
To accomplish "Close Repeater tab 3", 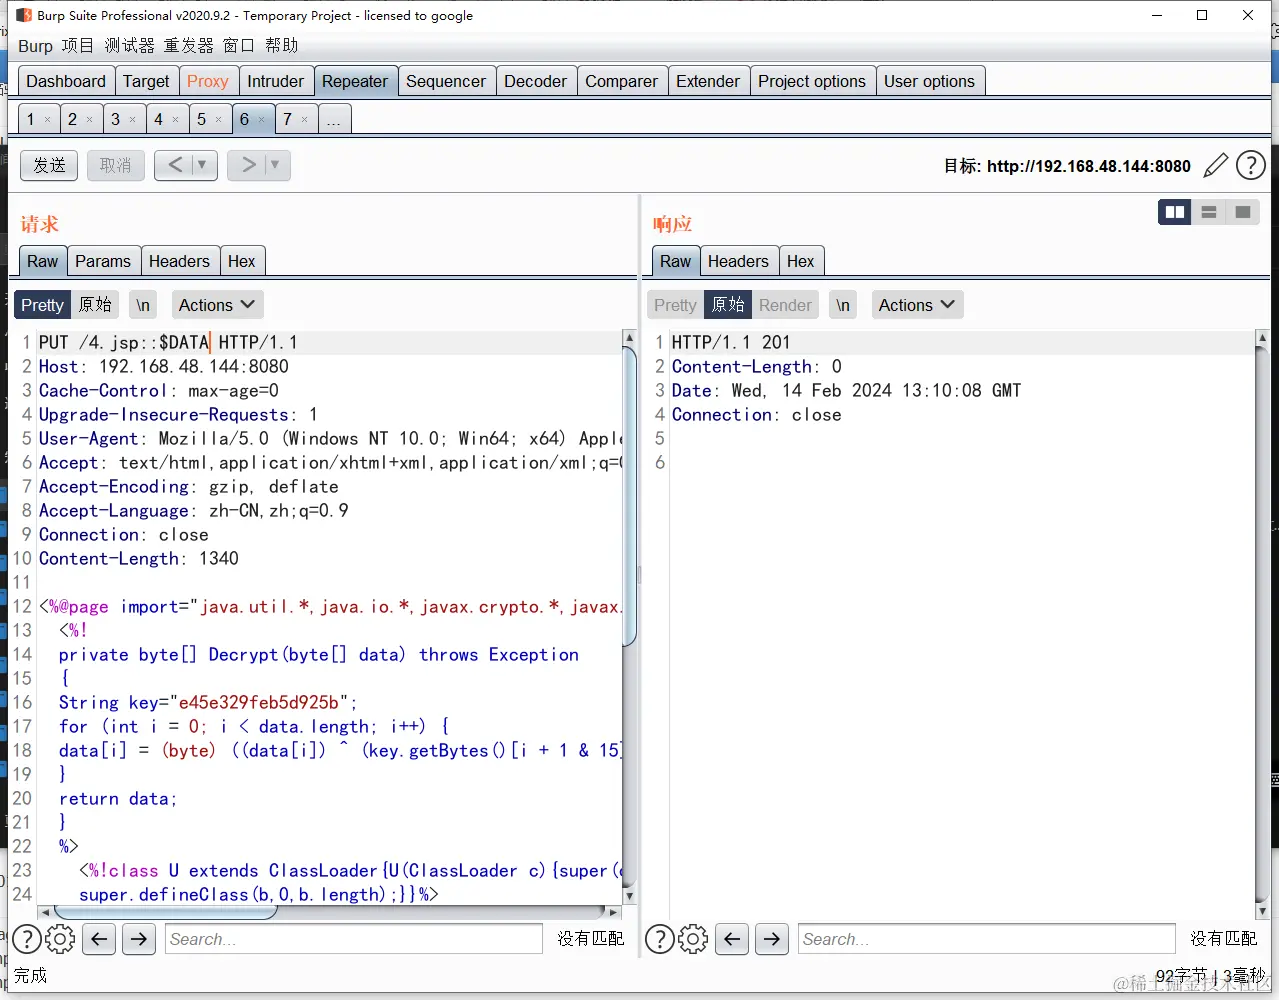I will (x=132, y=120).
